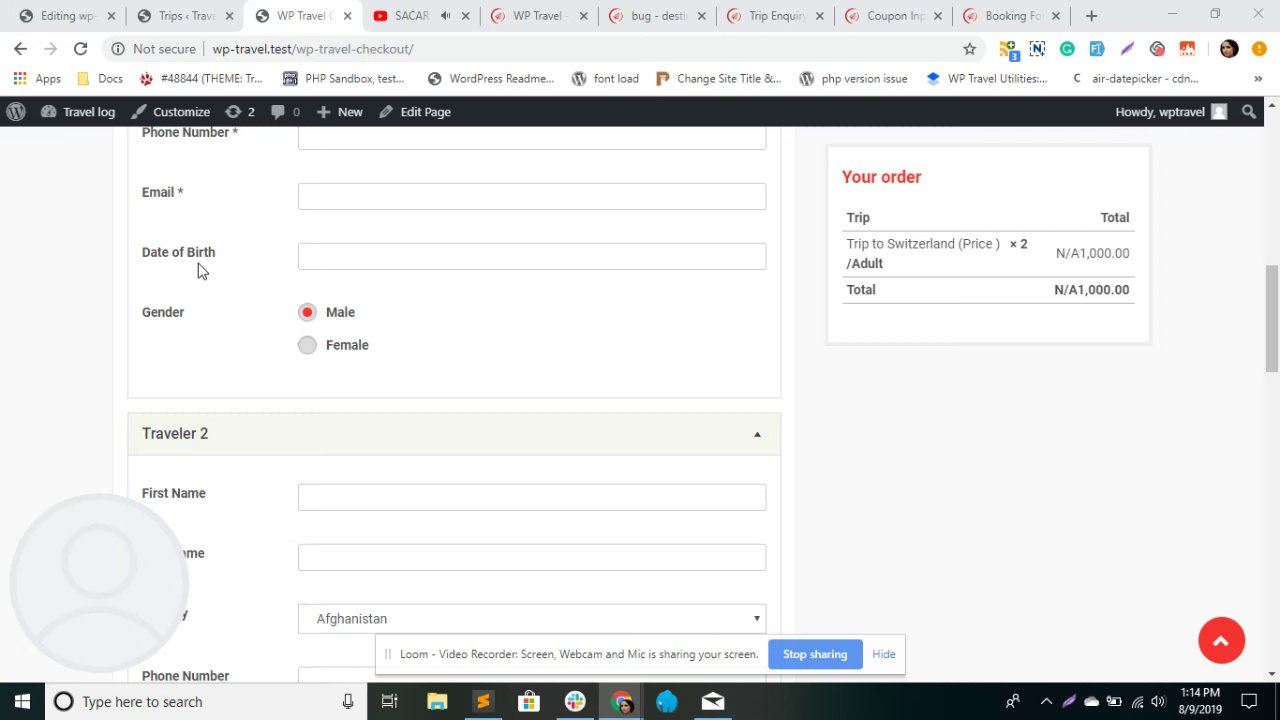Focus the Date of Birth field
Screen dimensions: 1280x720
[532, 256]
